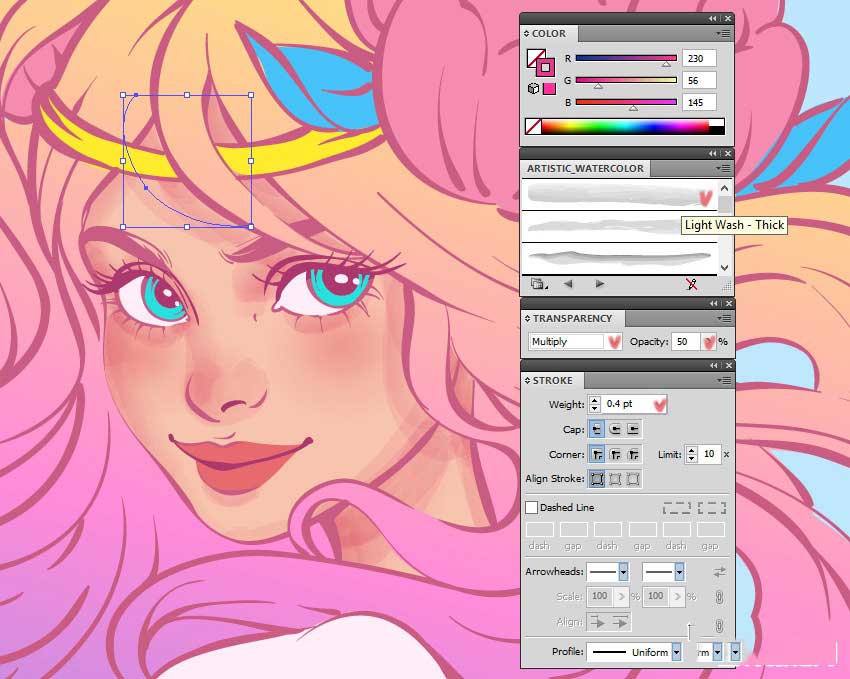Open the end Arrowheads dropdown

pyautogui.click(x=679, y=572)
